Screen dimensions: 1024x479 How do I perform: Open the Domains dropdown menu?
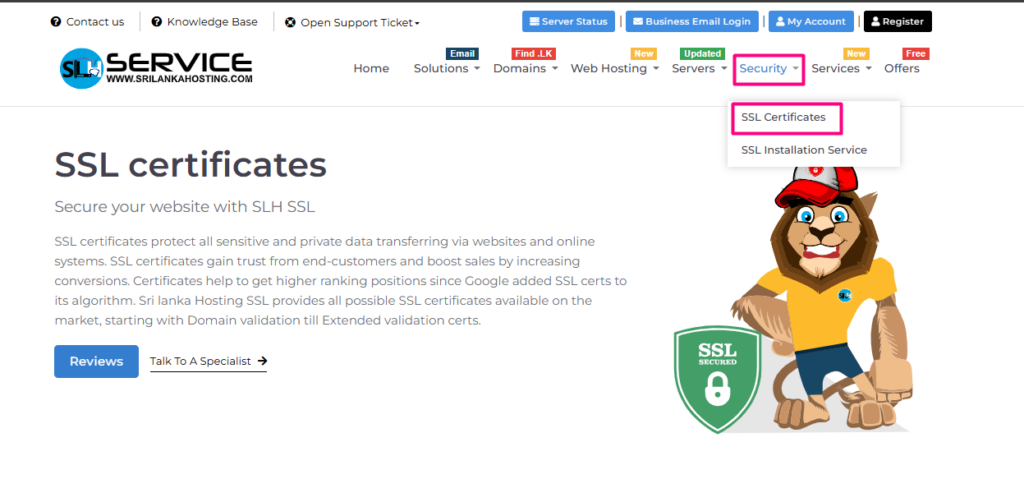point(526,69)
